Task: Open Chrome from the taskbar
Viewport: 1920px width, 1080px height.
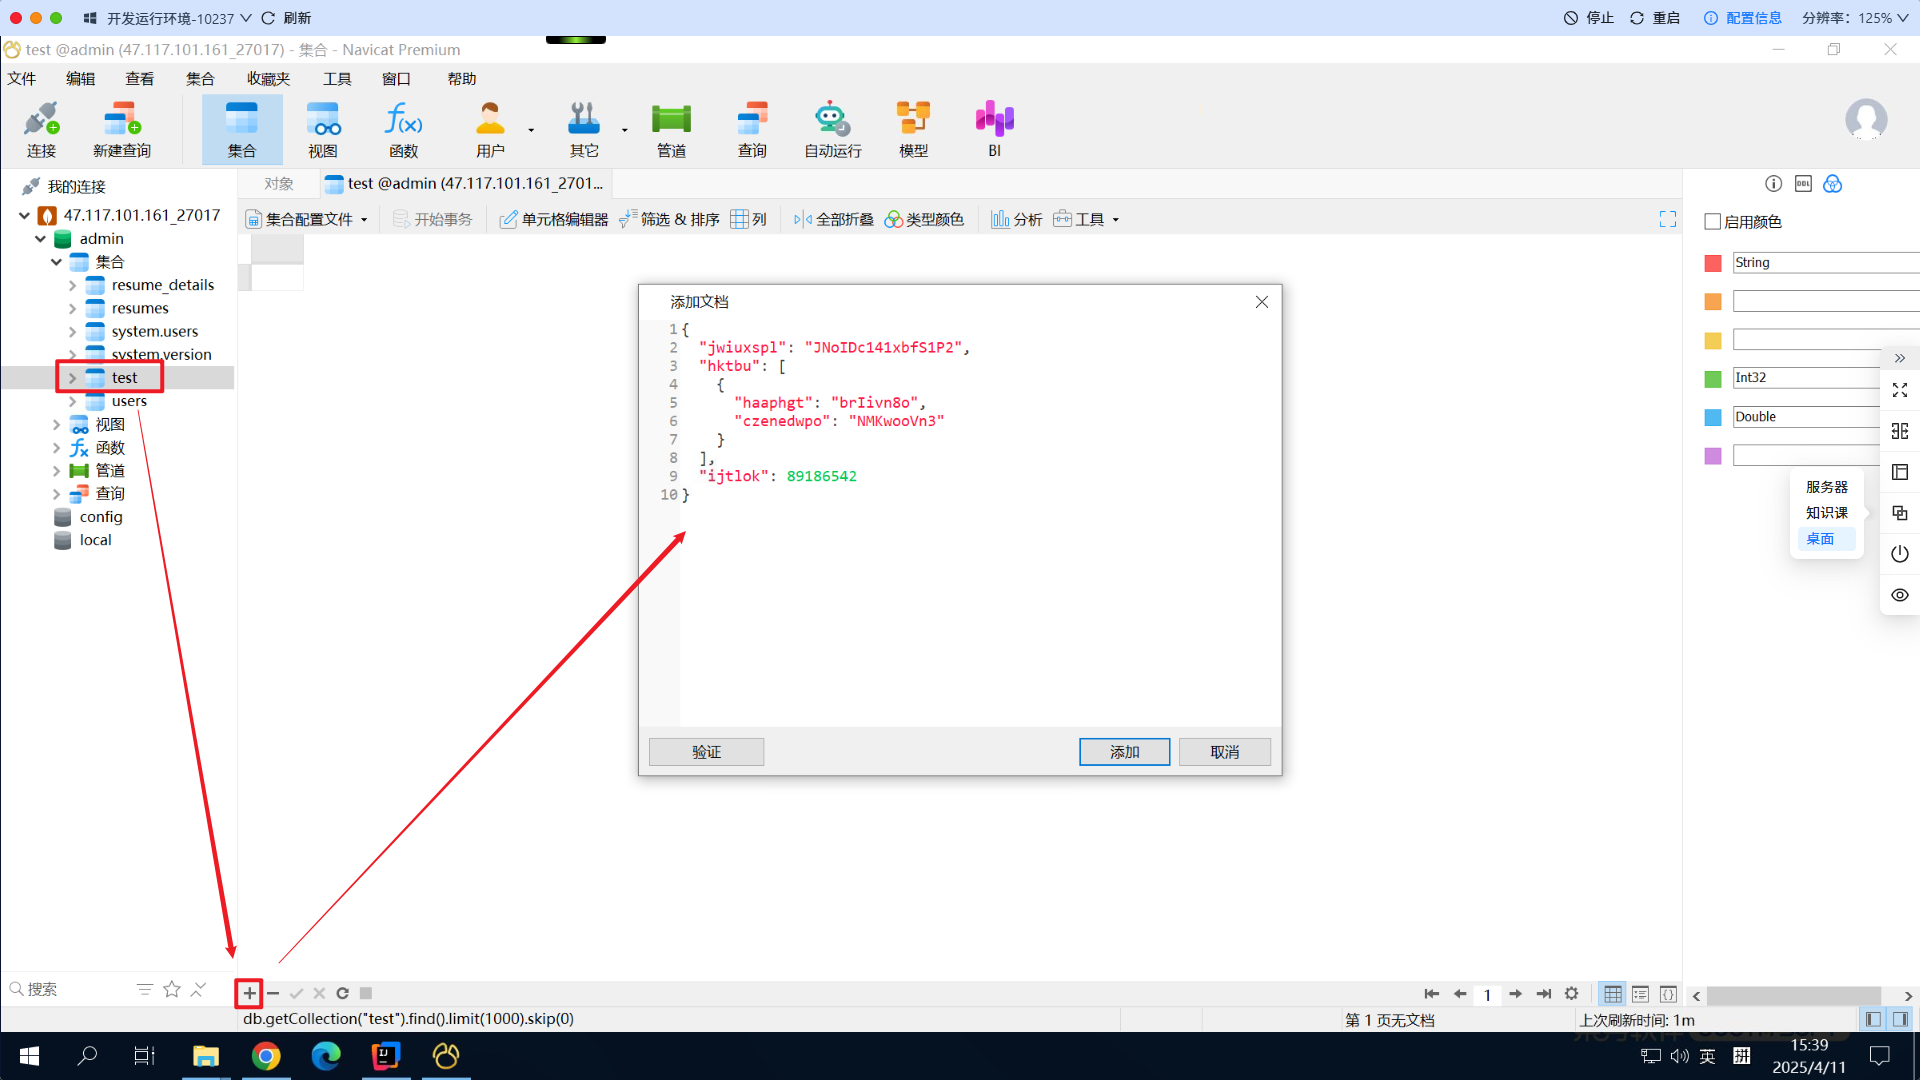Action: [x=266, y=1056]
